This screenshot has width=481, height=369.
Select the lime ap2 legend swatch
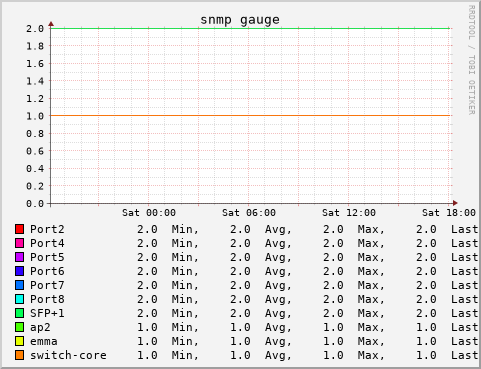19,327
